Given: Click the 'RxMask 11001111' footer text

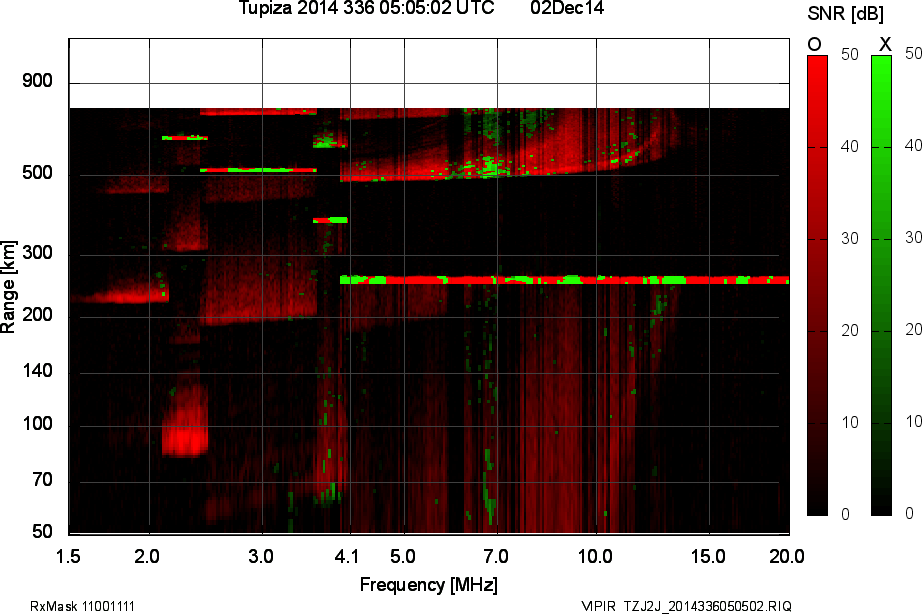Looking at the screenshot, I should pos(82,606).
